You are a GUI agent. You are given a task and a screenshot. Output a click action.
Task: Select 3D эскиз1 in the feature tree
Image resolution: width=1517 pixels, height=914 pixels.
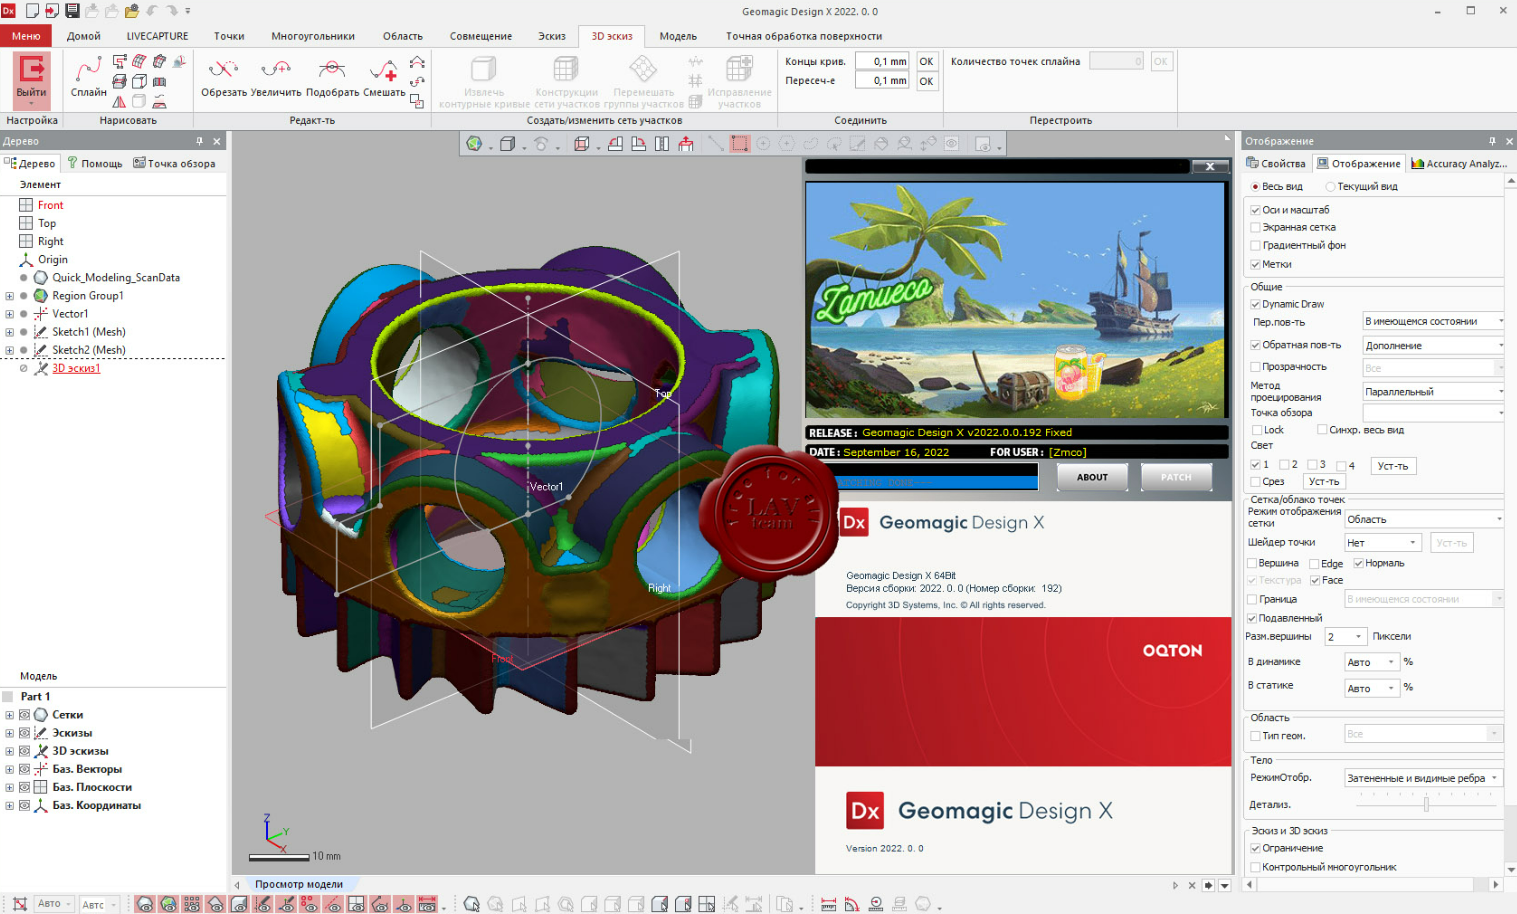point(76,368)
